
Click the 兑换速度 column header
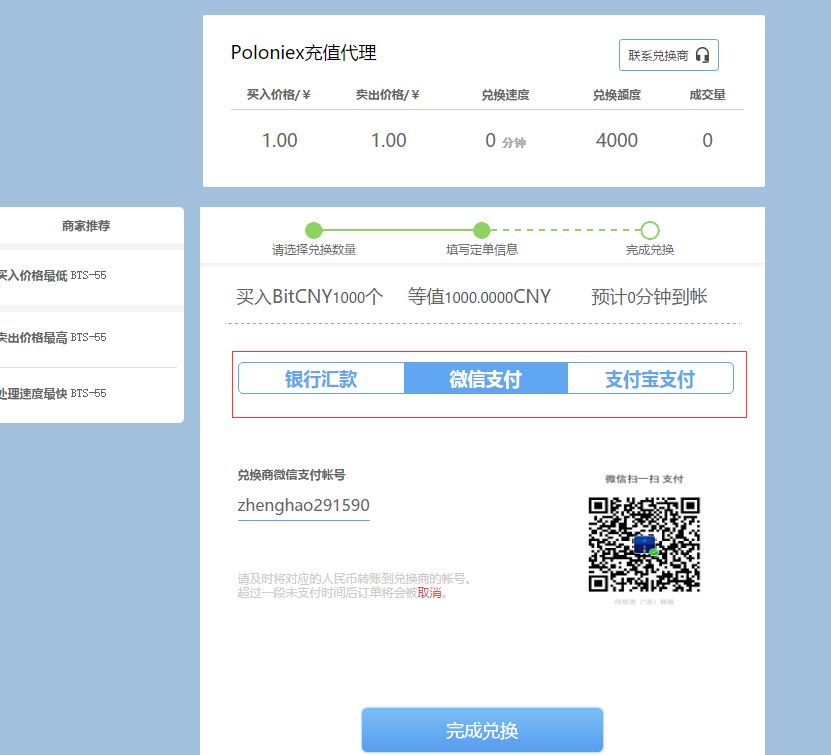click(x=505, y=95)
